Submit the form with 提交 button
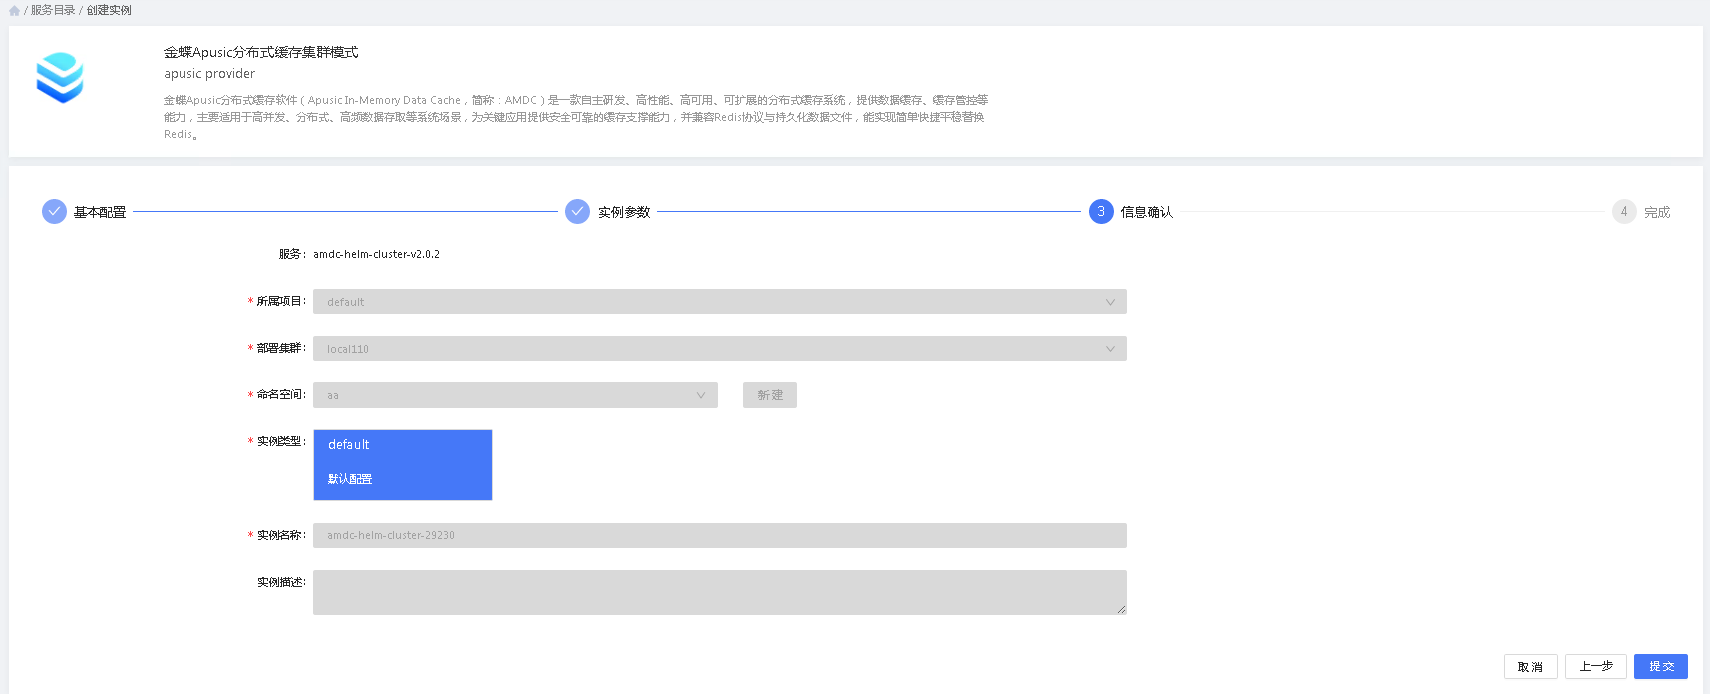 tap(1660, 667)
